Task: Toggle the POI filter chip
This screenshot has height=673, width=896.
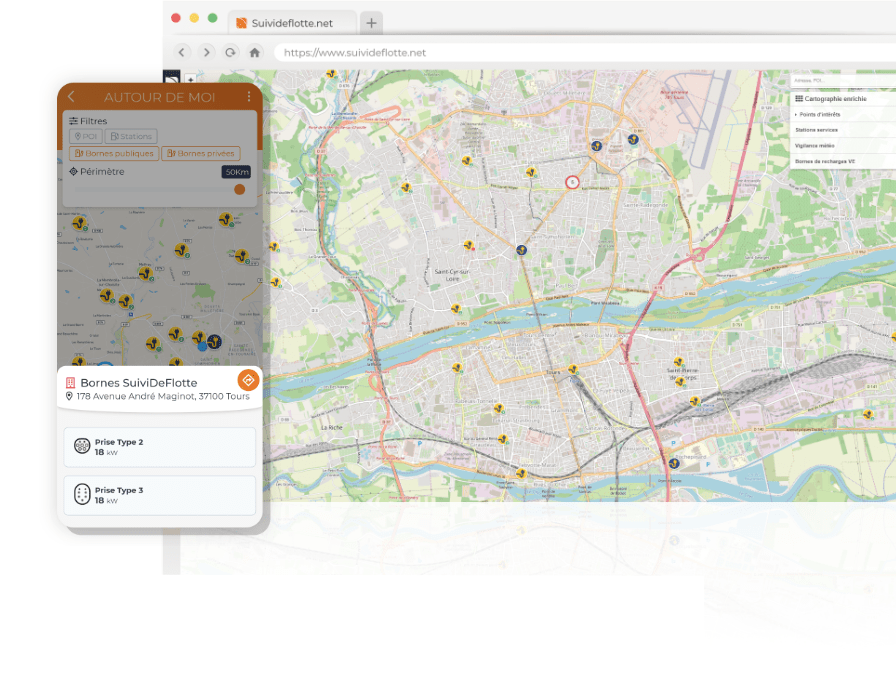Action: click(x=86, y=137)
